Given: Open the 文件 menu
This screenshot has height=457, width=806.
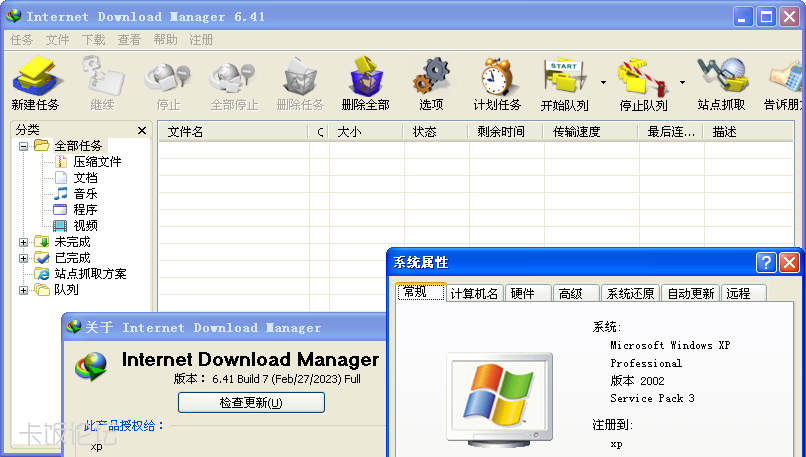Looking at the screenshot, I should click(57, 40).
